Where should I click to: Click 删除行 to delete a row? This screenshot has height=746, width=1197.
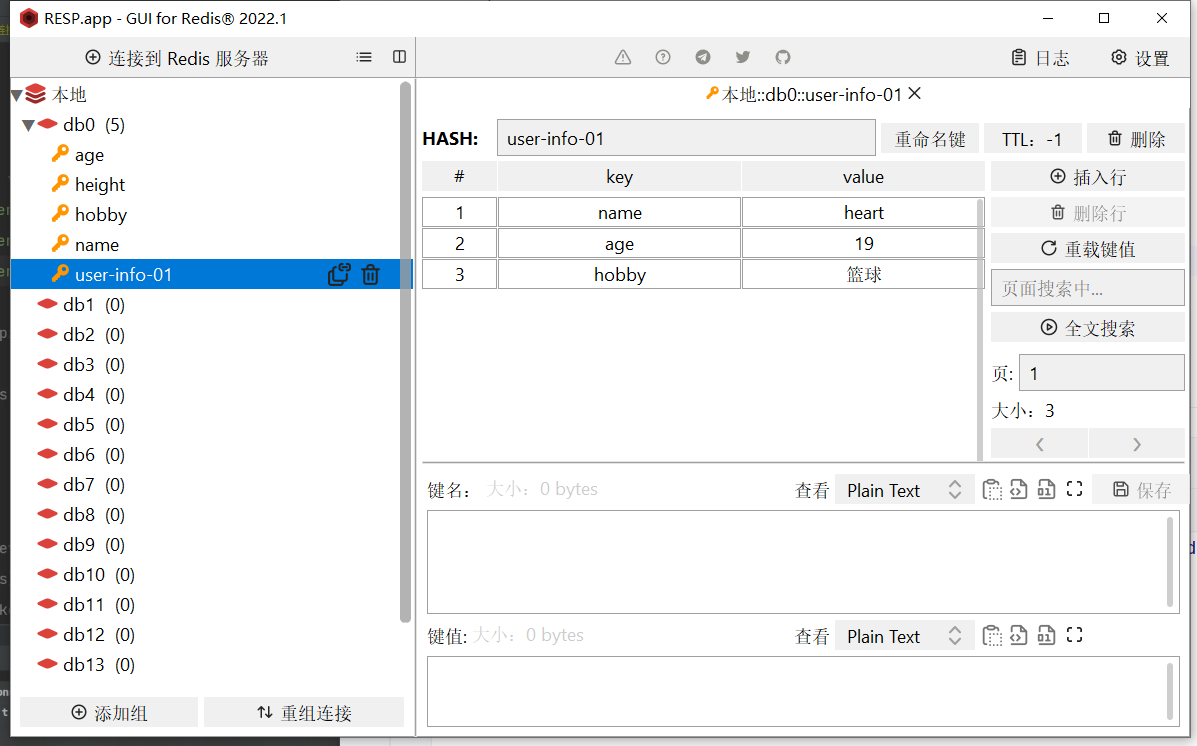(x=1088, y=213)
